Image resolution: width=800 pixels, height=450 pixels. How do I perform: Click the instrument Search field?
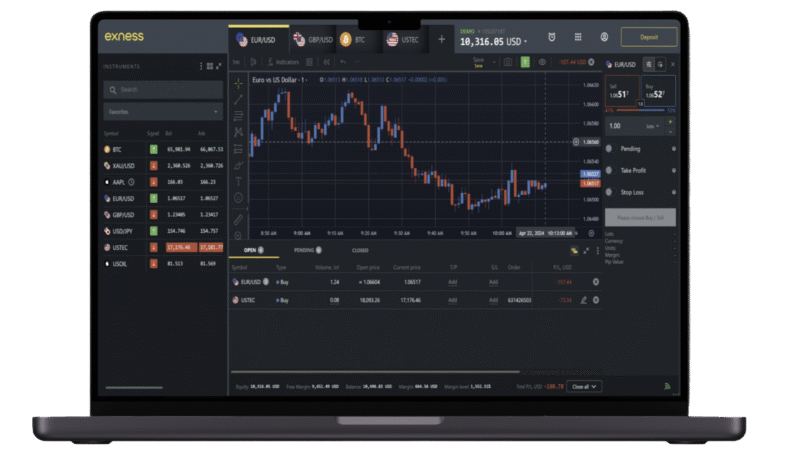tap(163, 90)
